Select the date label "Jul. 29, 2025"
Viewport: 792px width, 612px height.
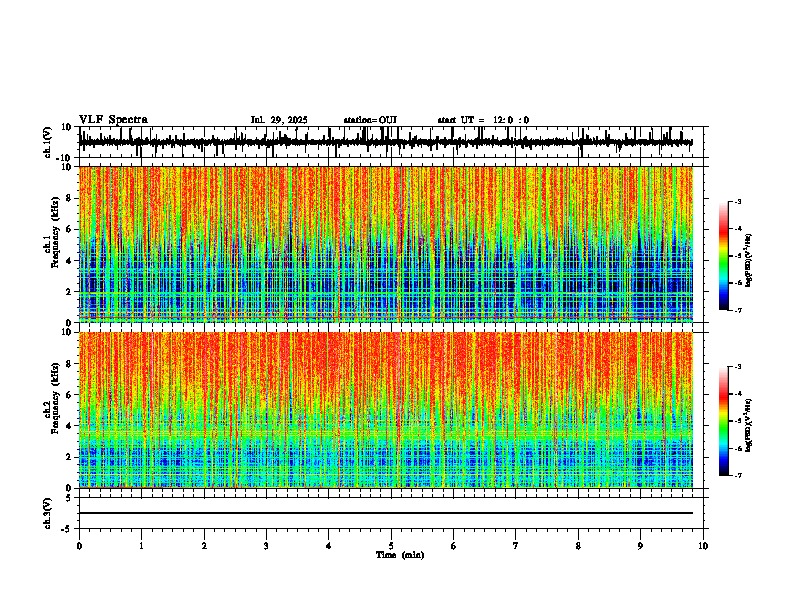[x=279, y=120]
